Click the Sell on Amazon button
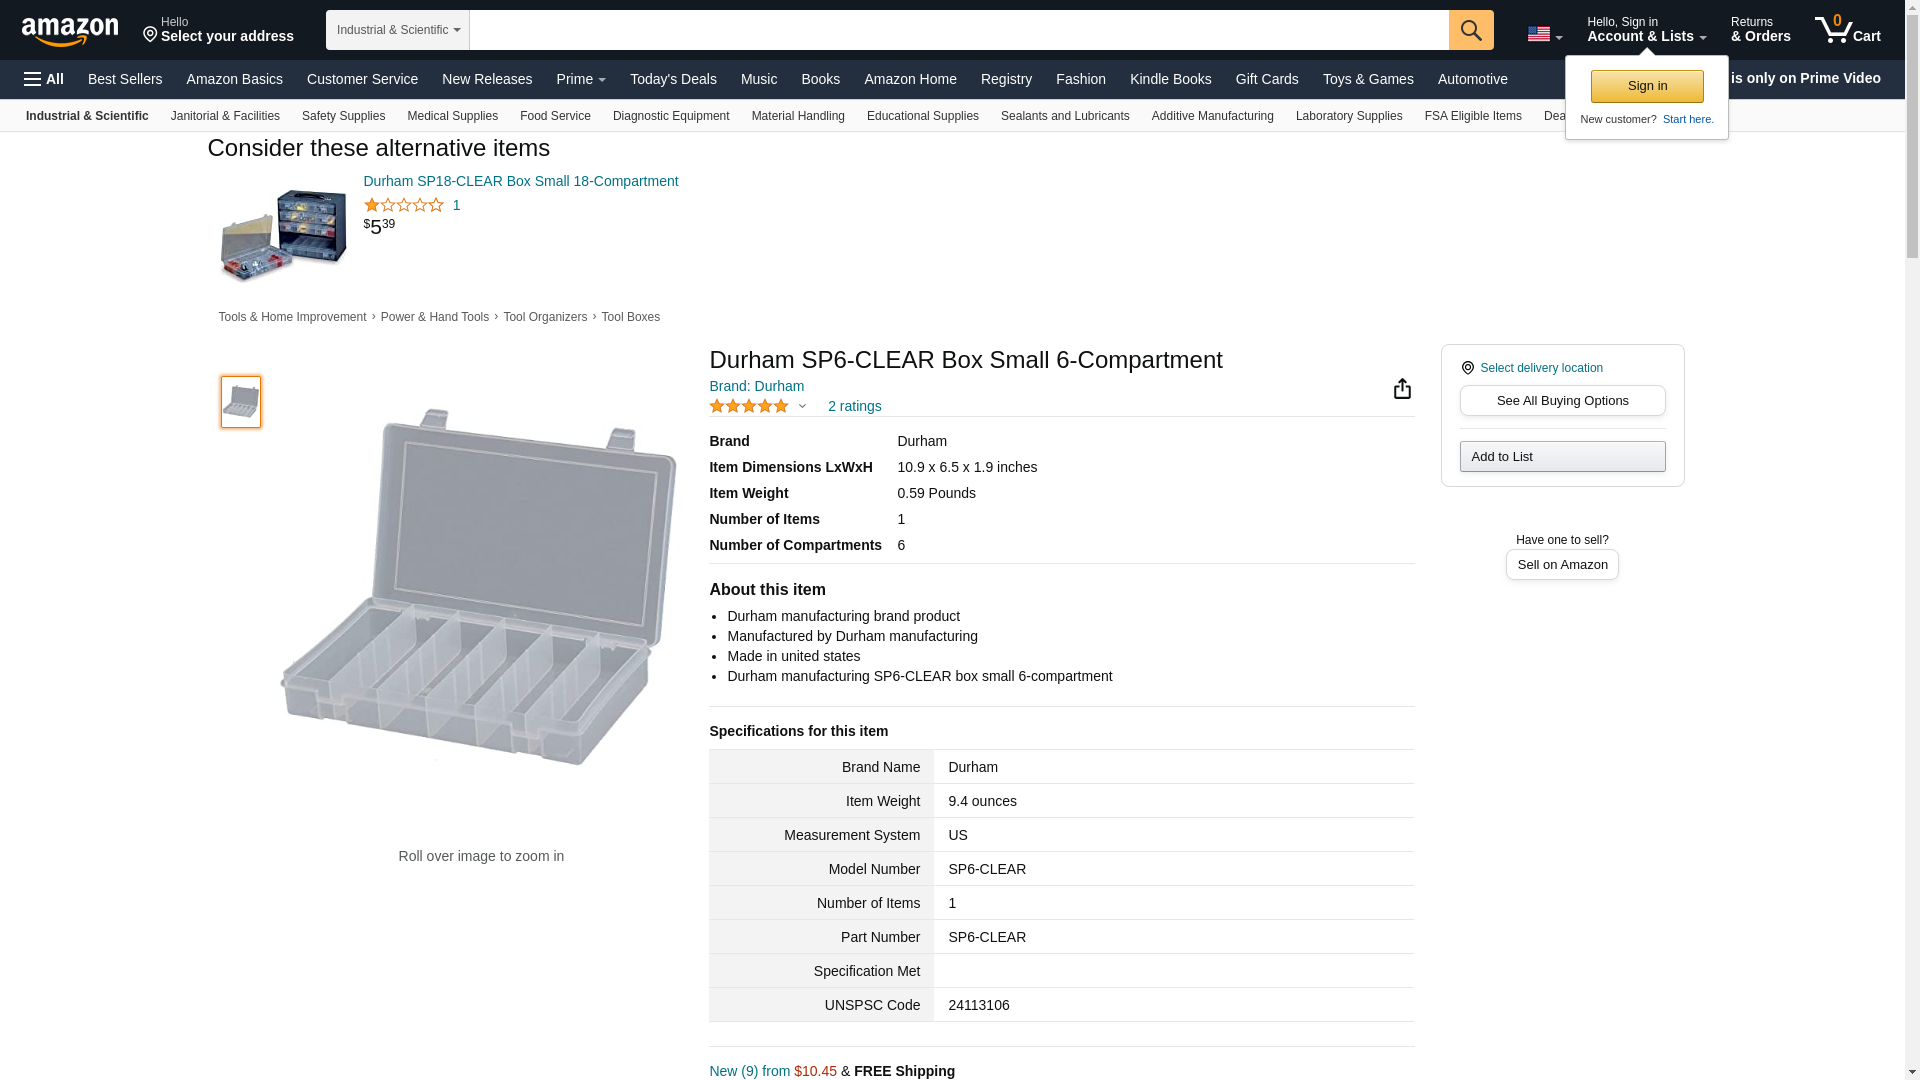The height and width of the screenshot is (1080, 1920). pyautogui.click(x=1561, y=565)
